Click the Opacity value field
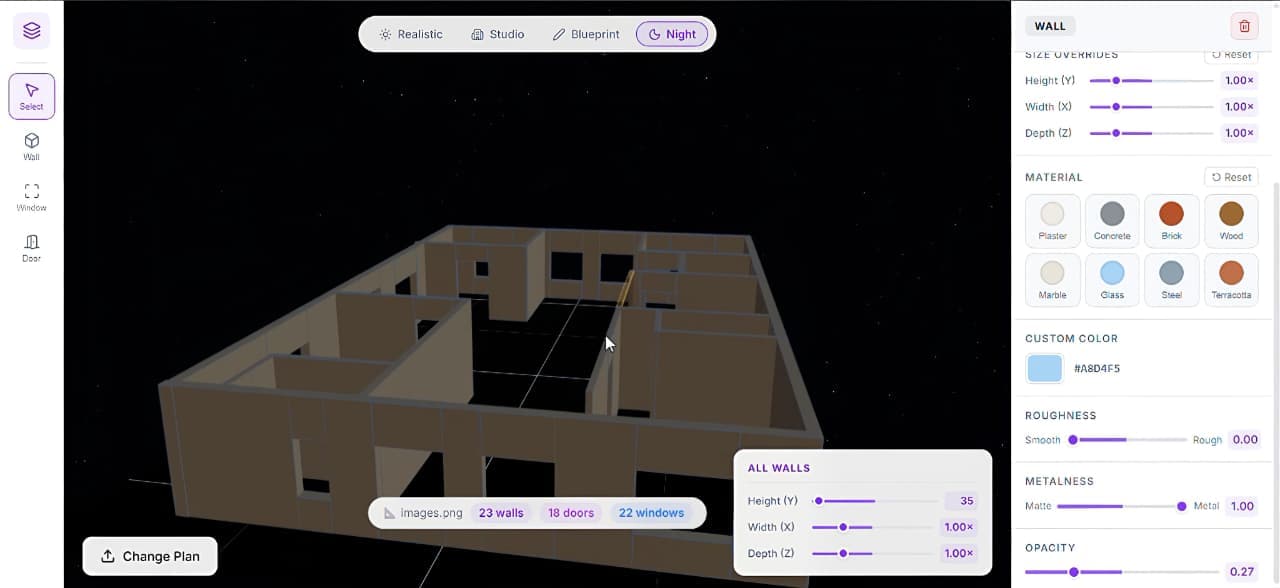The width and height of the screenshot is (1280, 588). coord(1241,572)
